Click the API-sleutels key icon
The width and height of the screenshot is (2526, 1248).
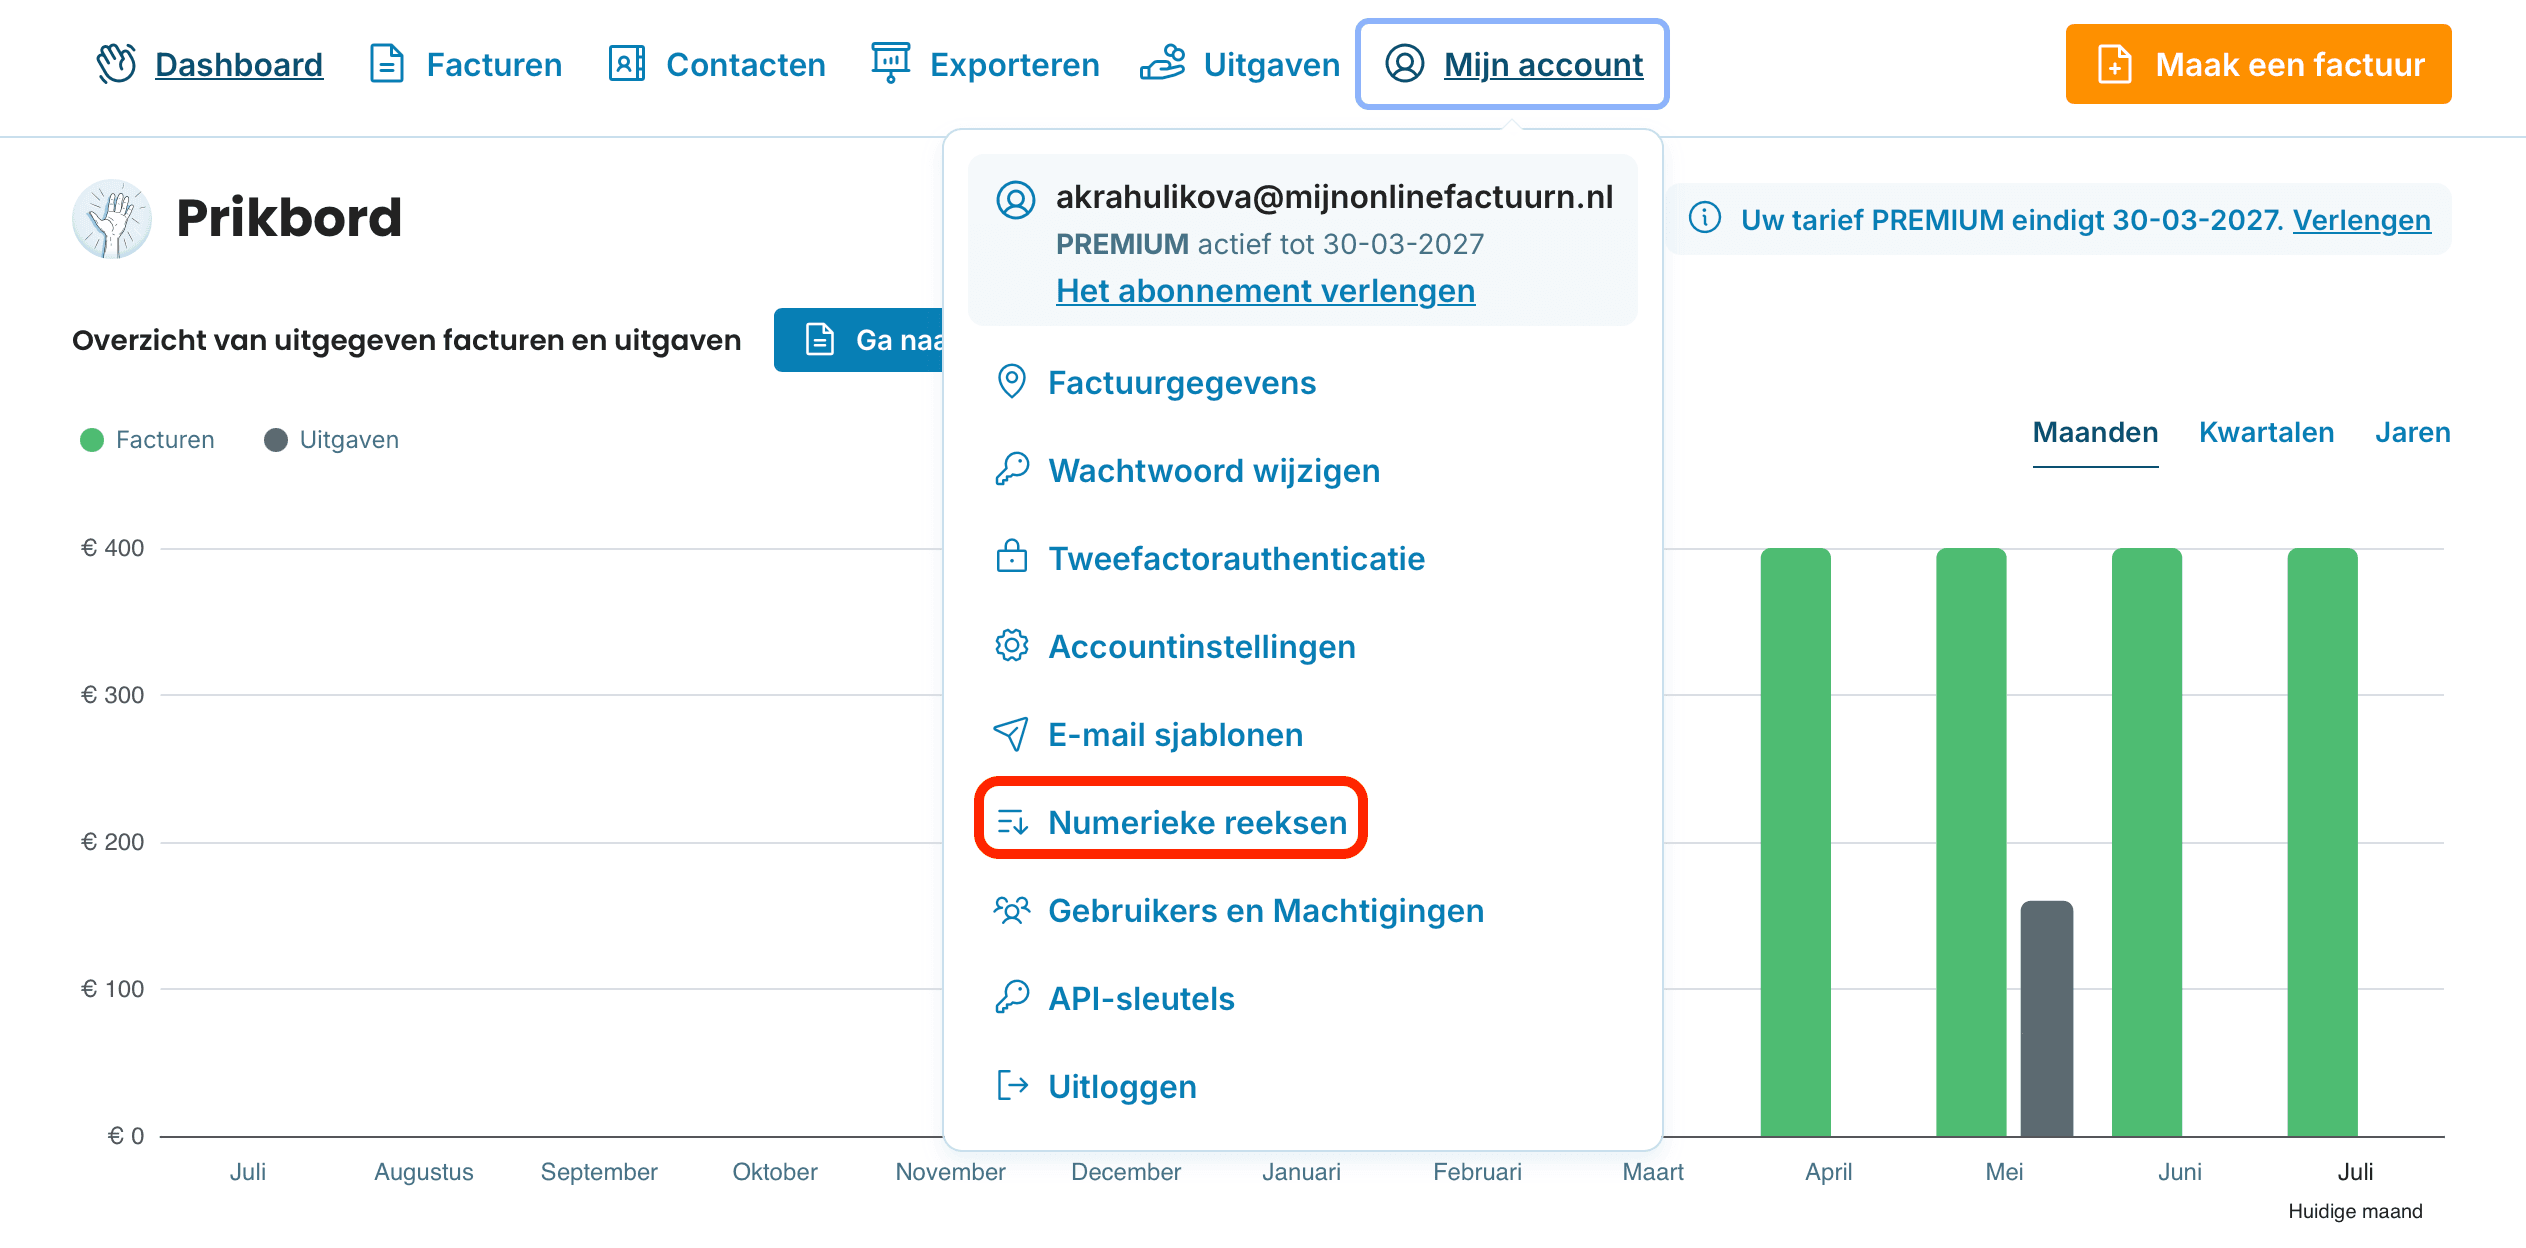coord(1012,998)
